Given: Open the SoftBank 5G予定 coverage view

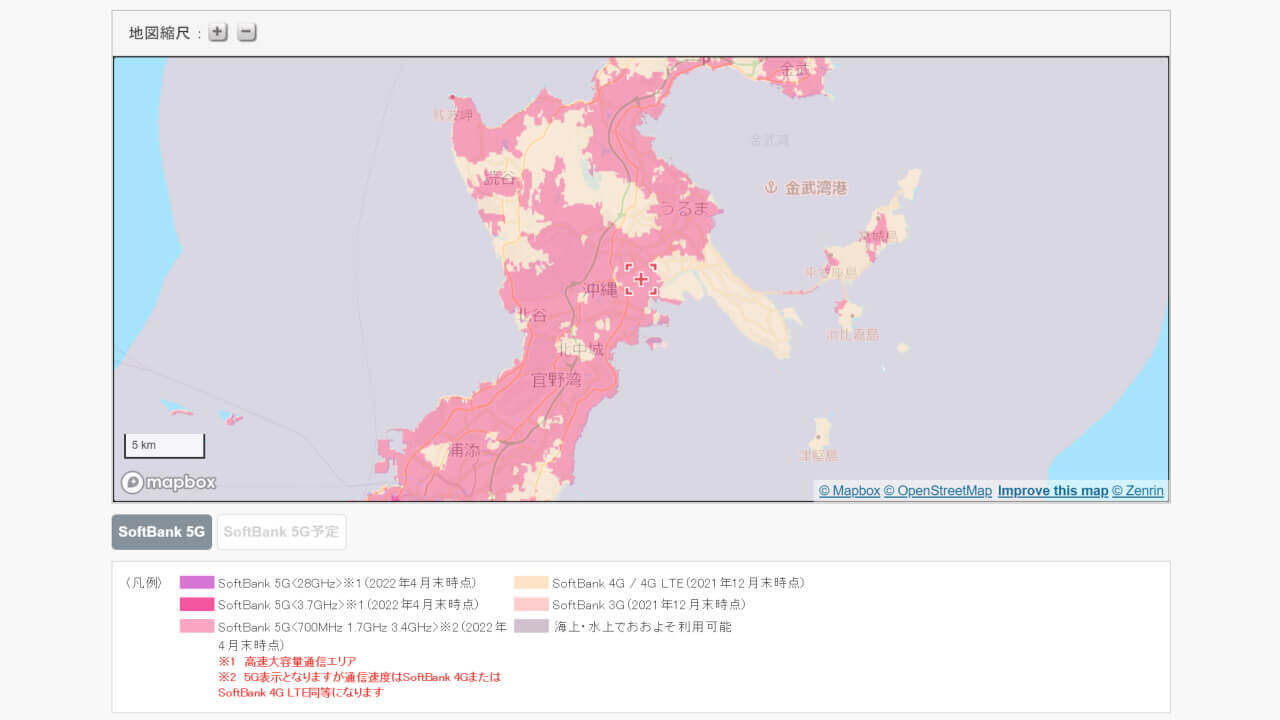Looking at the screenshot, I should coord(281,531).
